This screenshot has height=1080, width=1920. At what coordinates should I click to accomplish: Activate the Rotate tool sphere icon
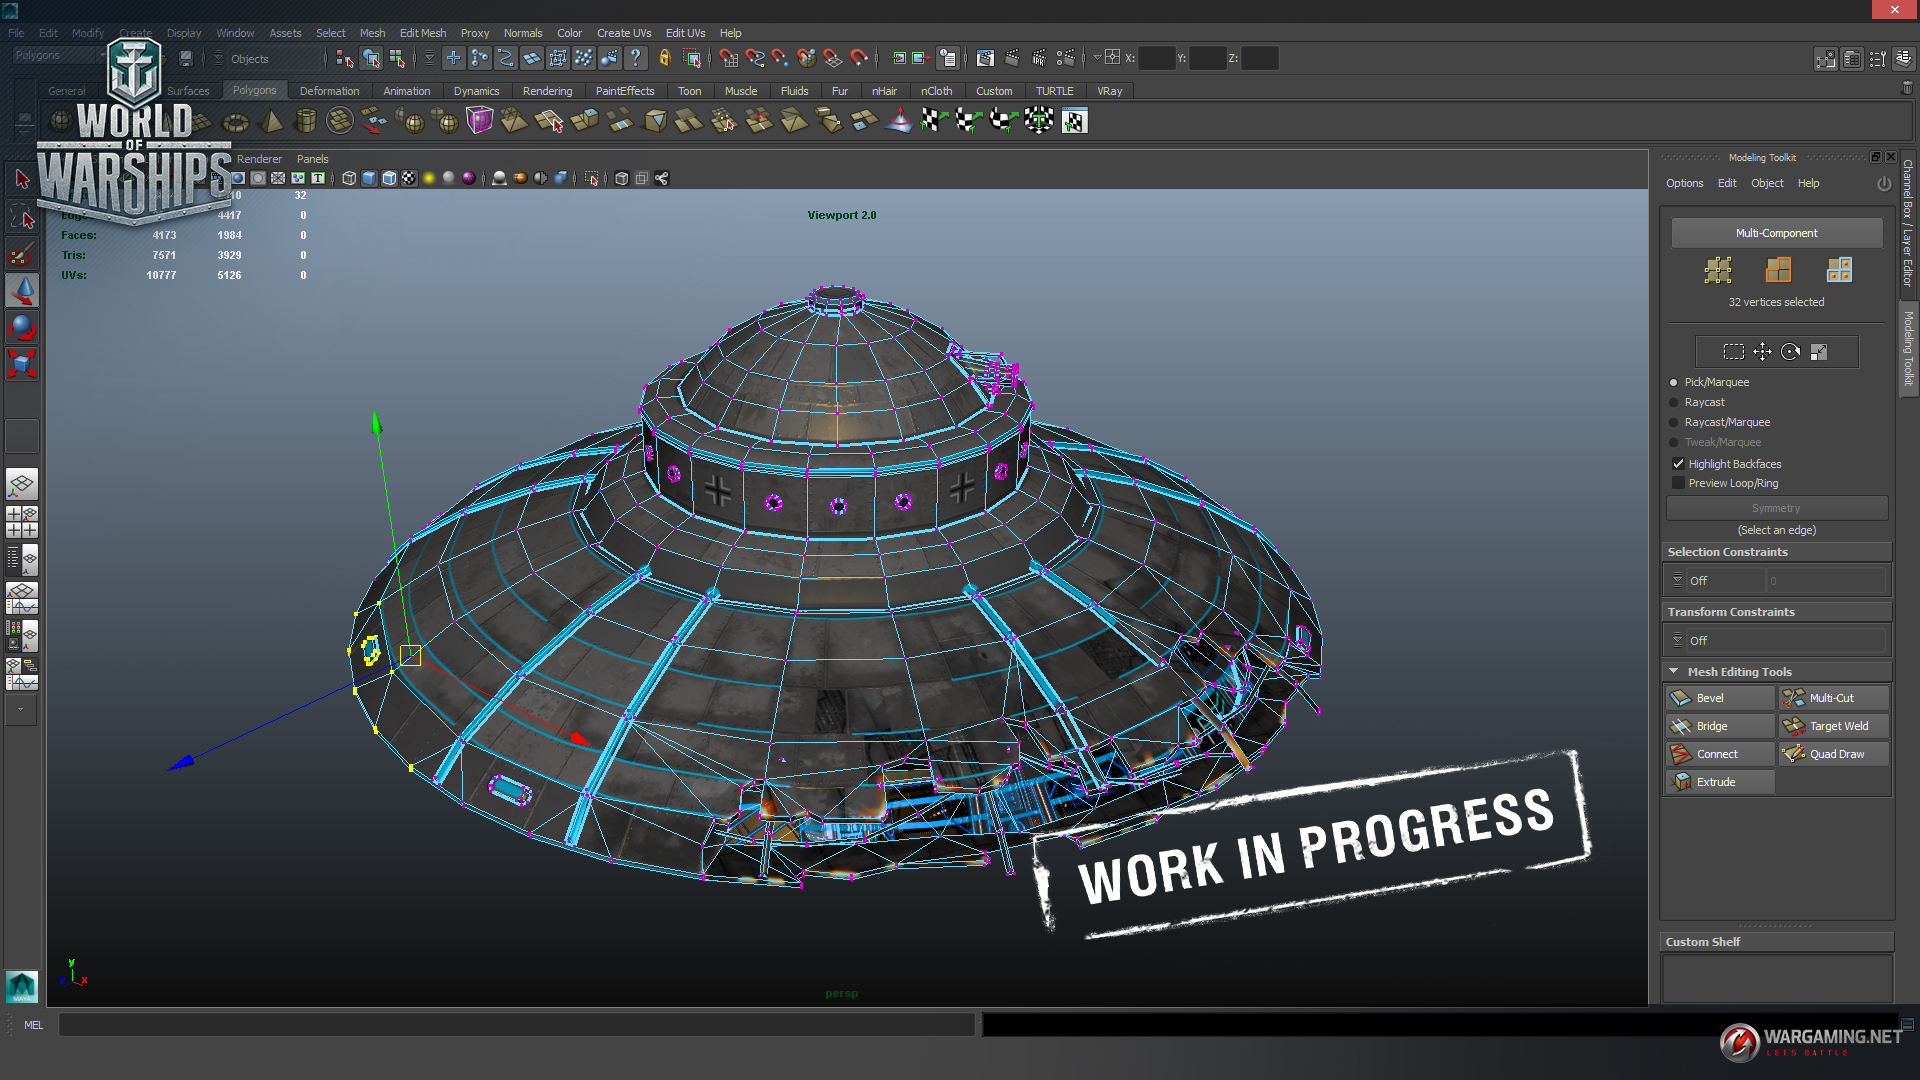tap(22, 327)
